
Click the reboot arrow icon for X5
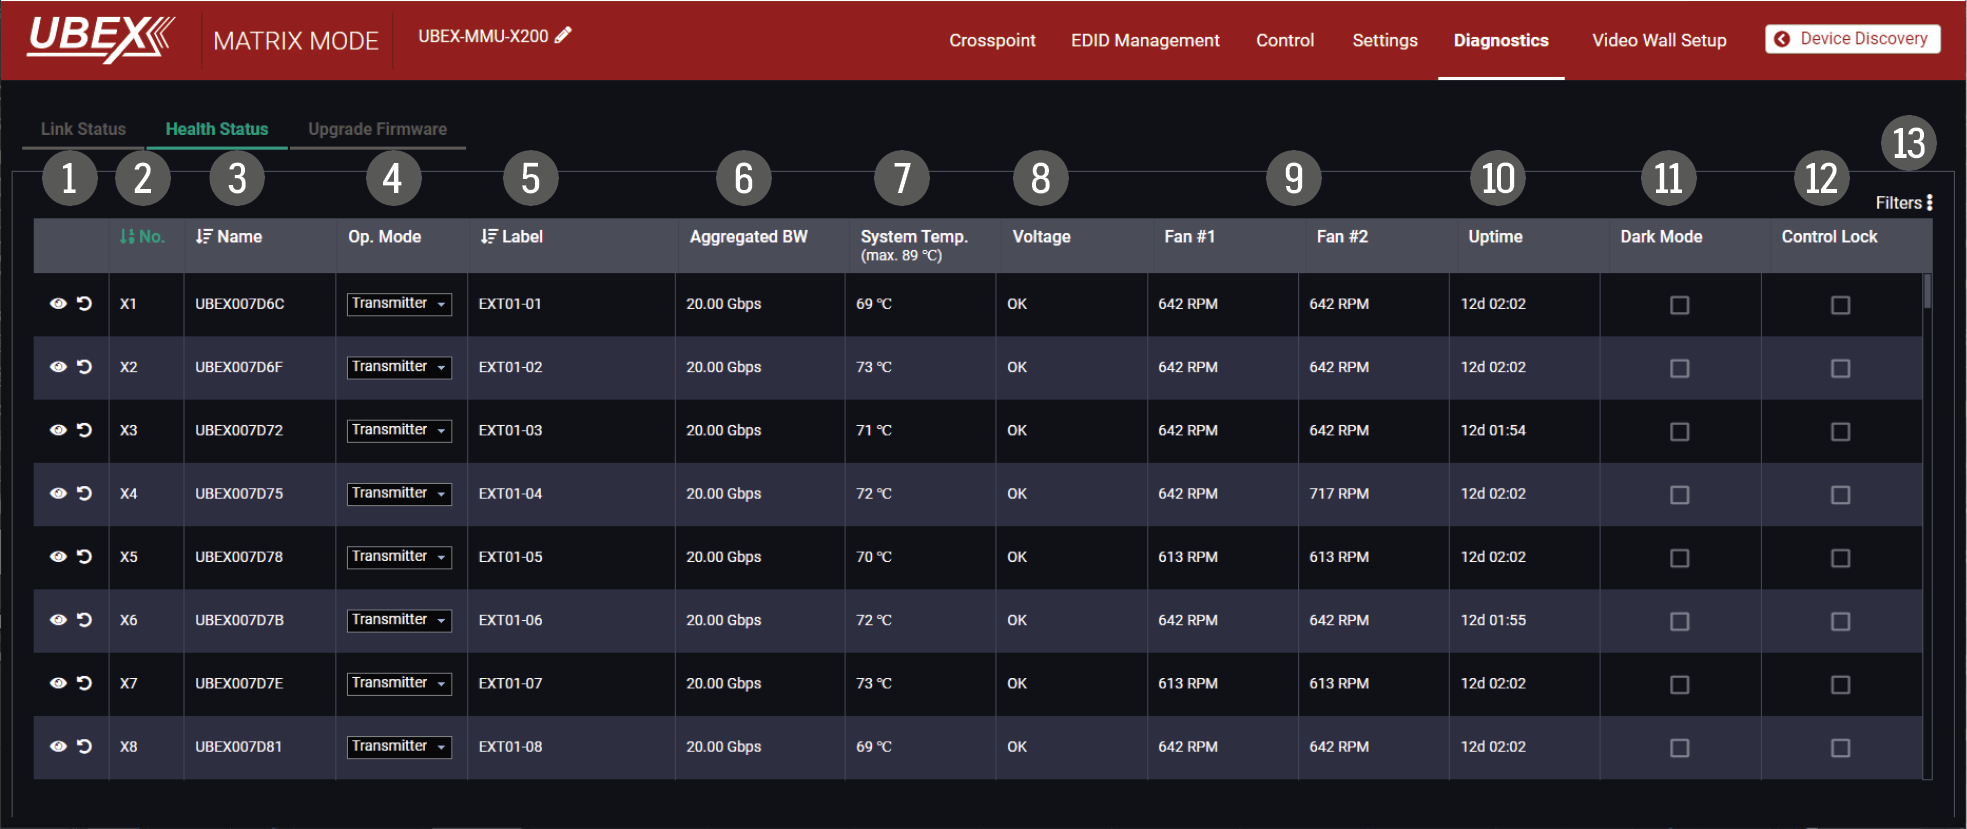coord(85,557)
